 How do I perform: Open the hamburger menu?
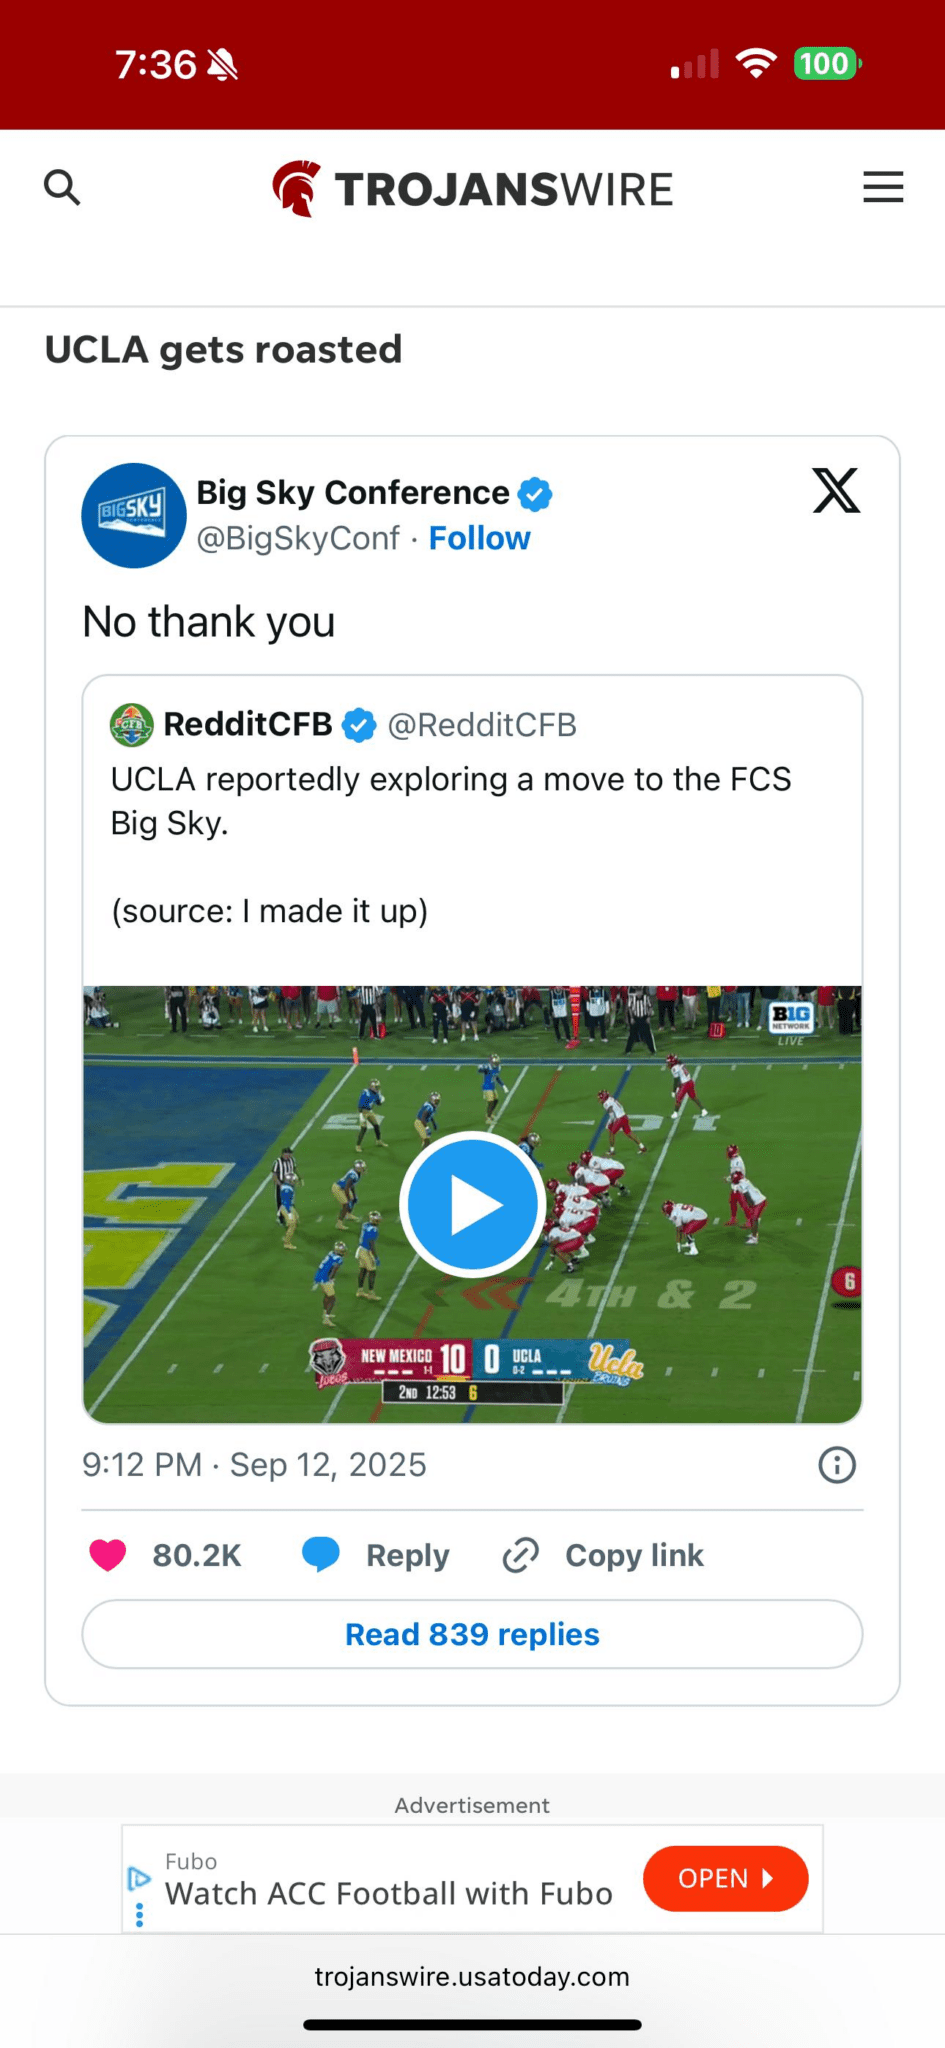[x=883, y=187]
